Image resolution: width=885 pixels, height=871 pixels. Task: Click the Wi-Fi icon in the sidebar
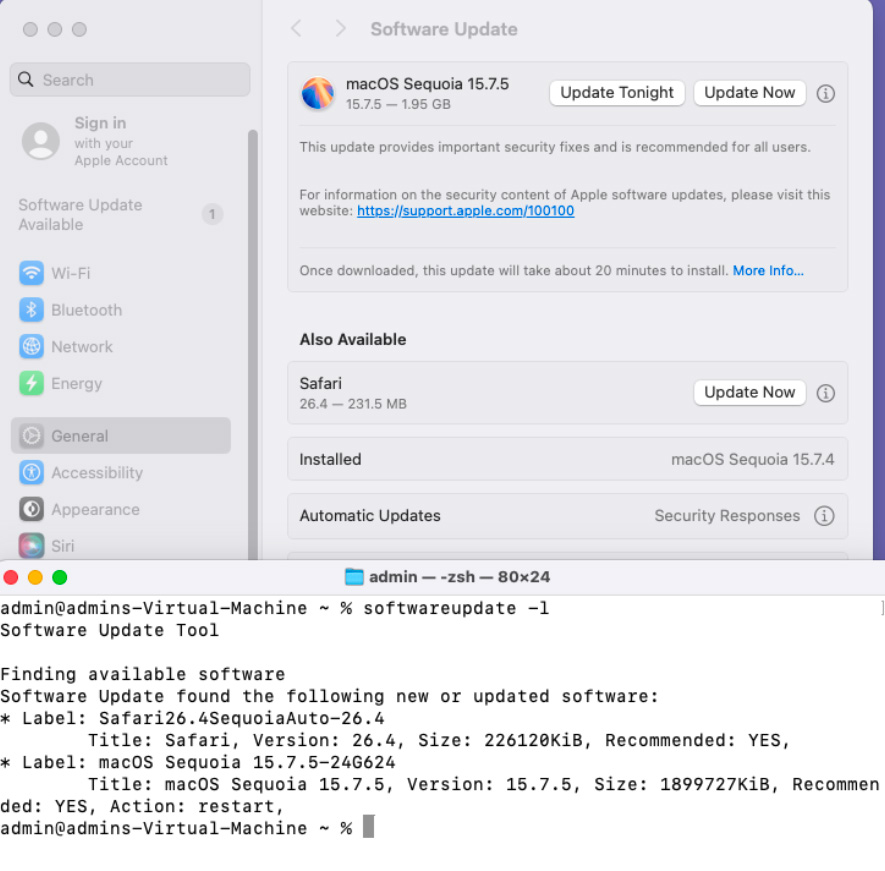coord(31,273)
